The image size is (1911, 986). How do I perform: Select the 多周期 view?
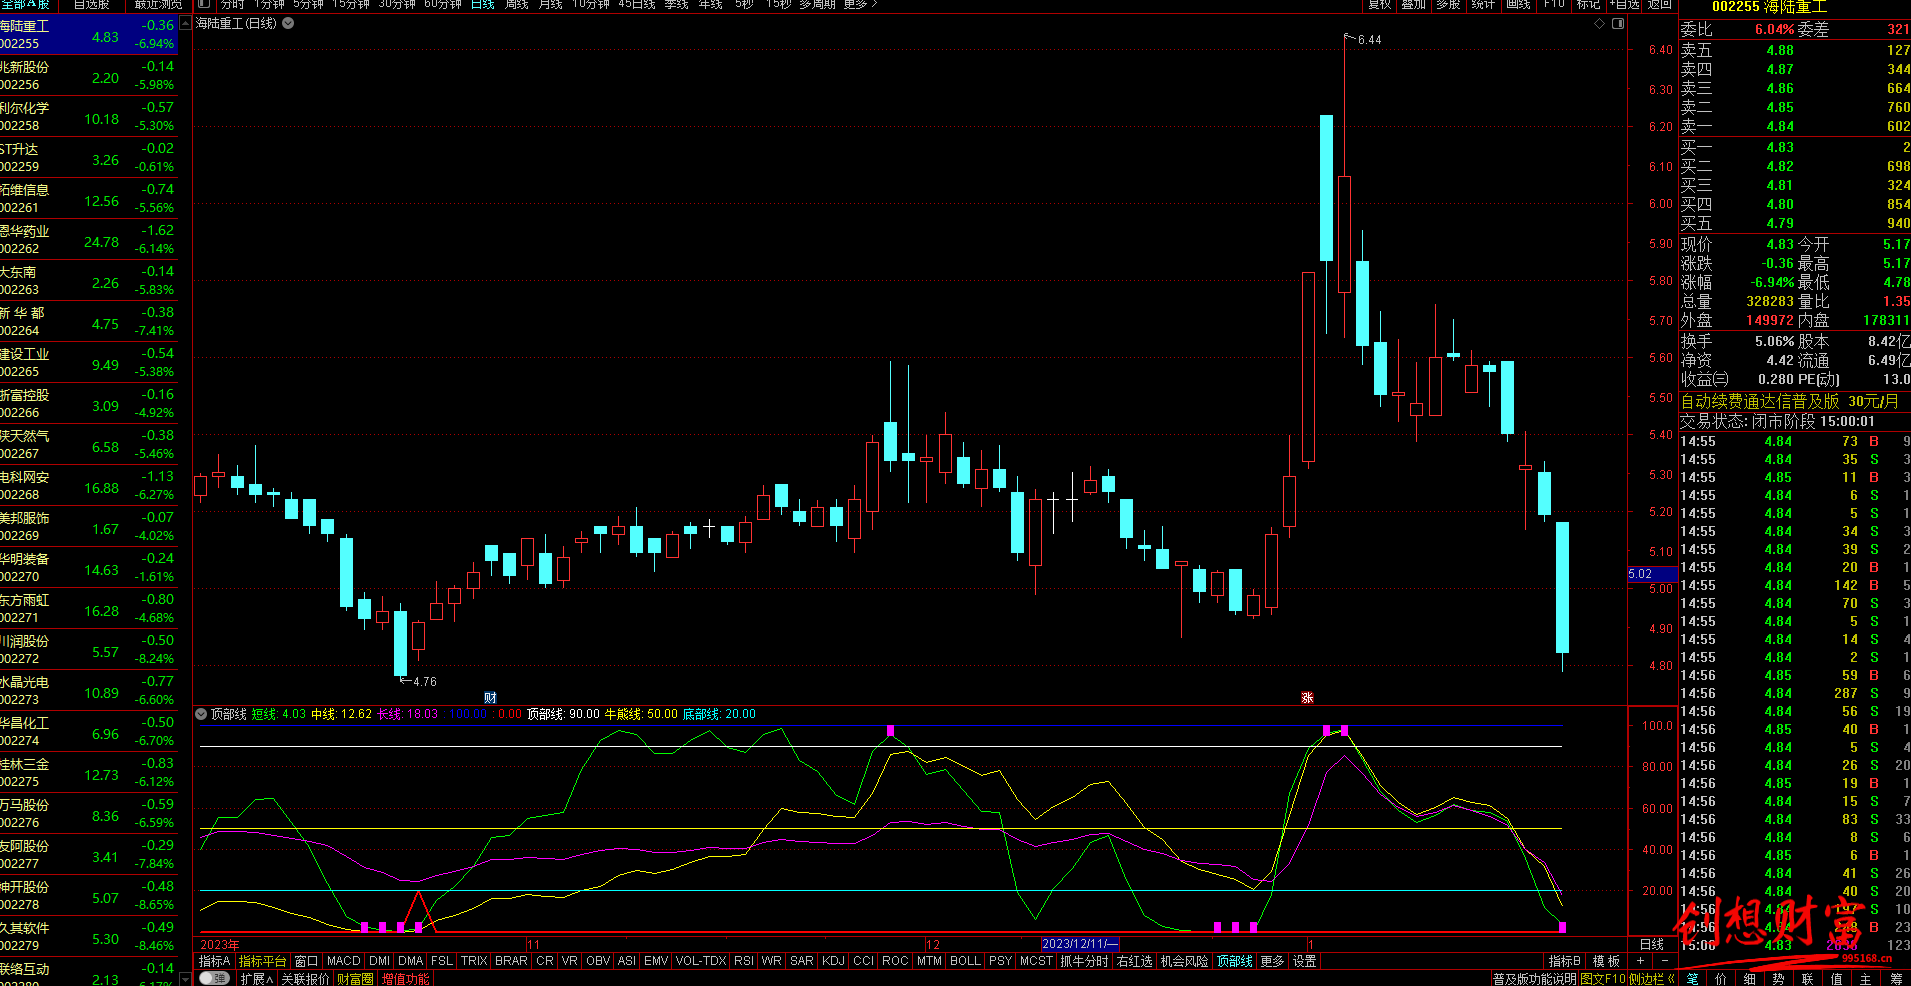tap(817, 4)
